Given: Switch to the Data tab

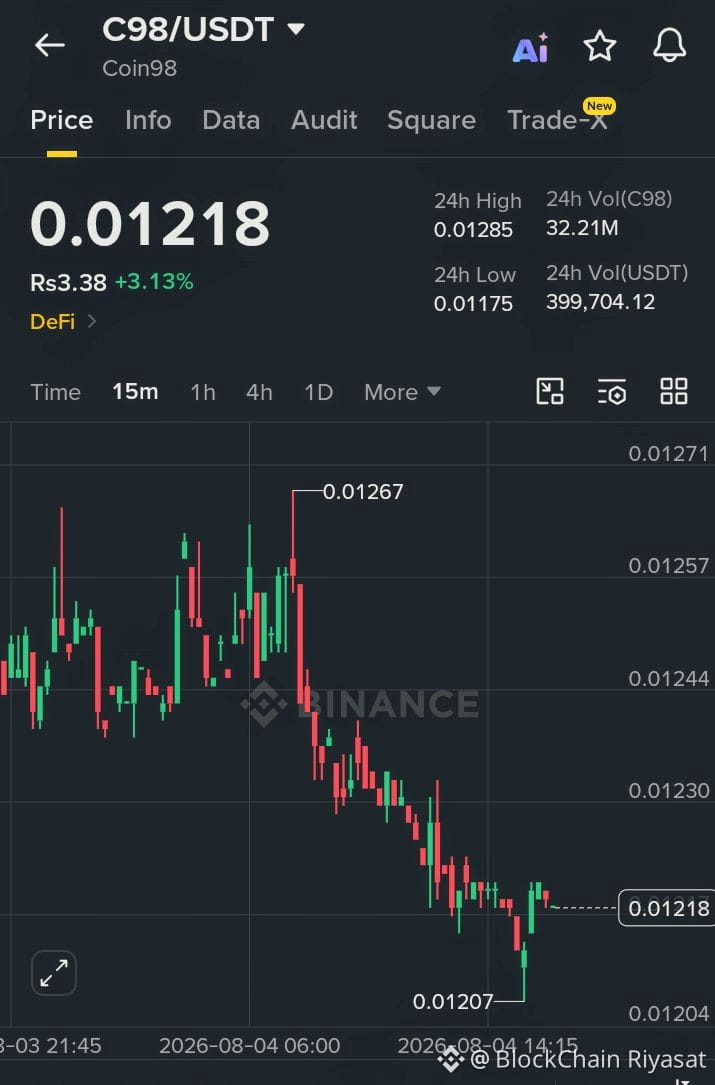Looking at the screenshot, I should 231,120.
